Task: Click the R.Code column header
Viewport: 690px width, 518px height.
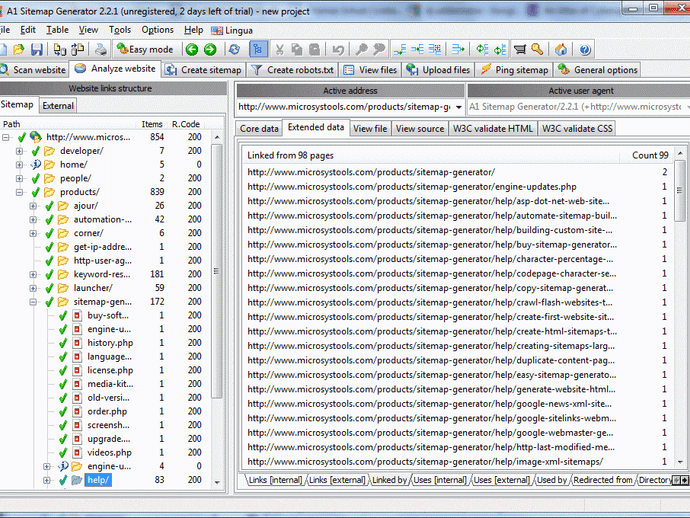Action: (186, 124)
